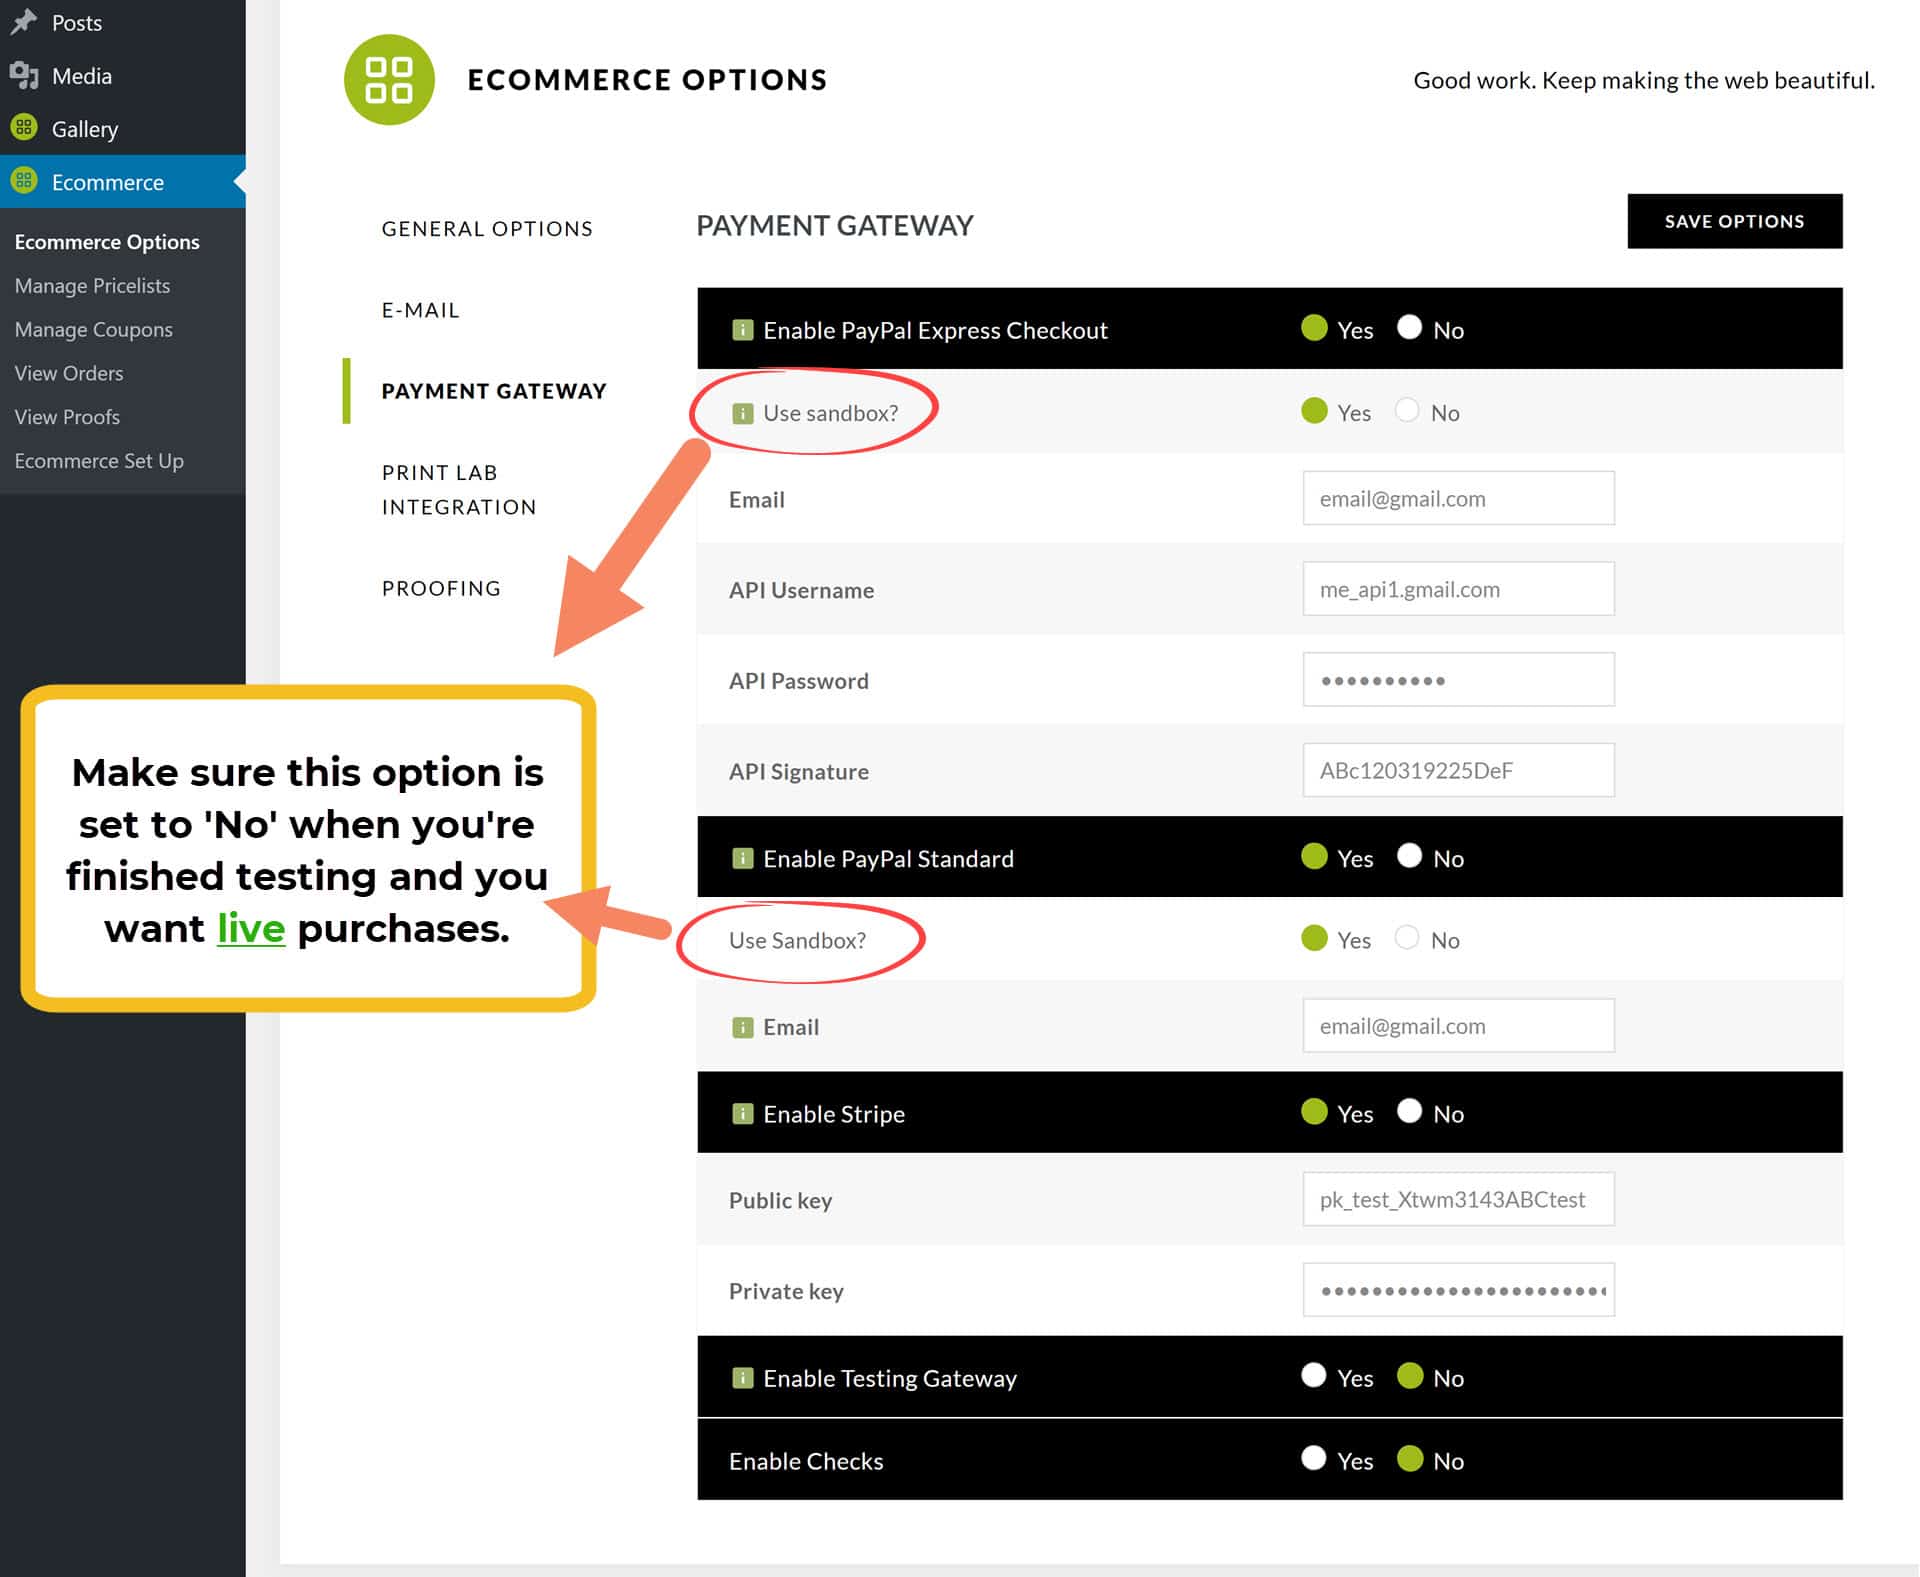Open the E-Mail settings tab
The image size is (1920, 1577).
(420, 310)
